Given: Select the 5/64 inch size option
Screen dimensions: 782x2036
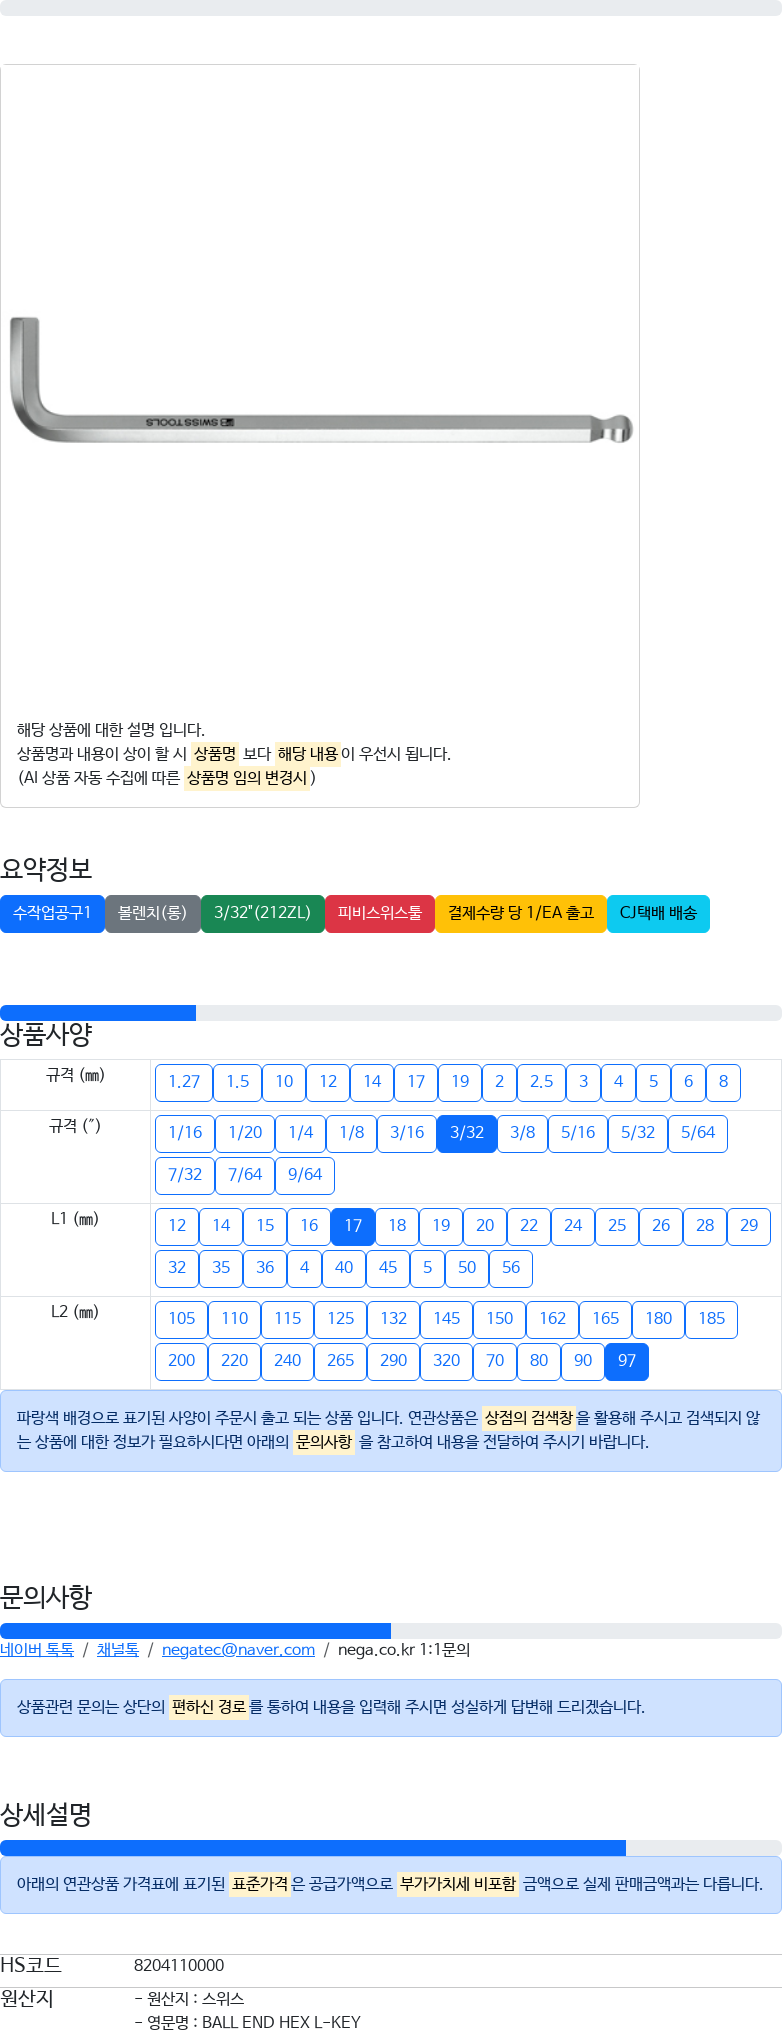Looking at the screenshot, I should [x=698, y=1133].
